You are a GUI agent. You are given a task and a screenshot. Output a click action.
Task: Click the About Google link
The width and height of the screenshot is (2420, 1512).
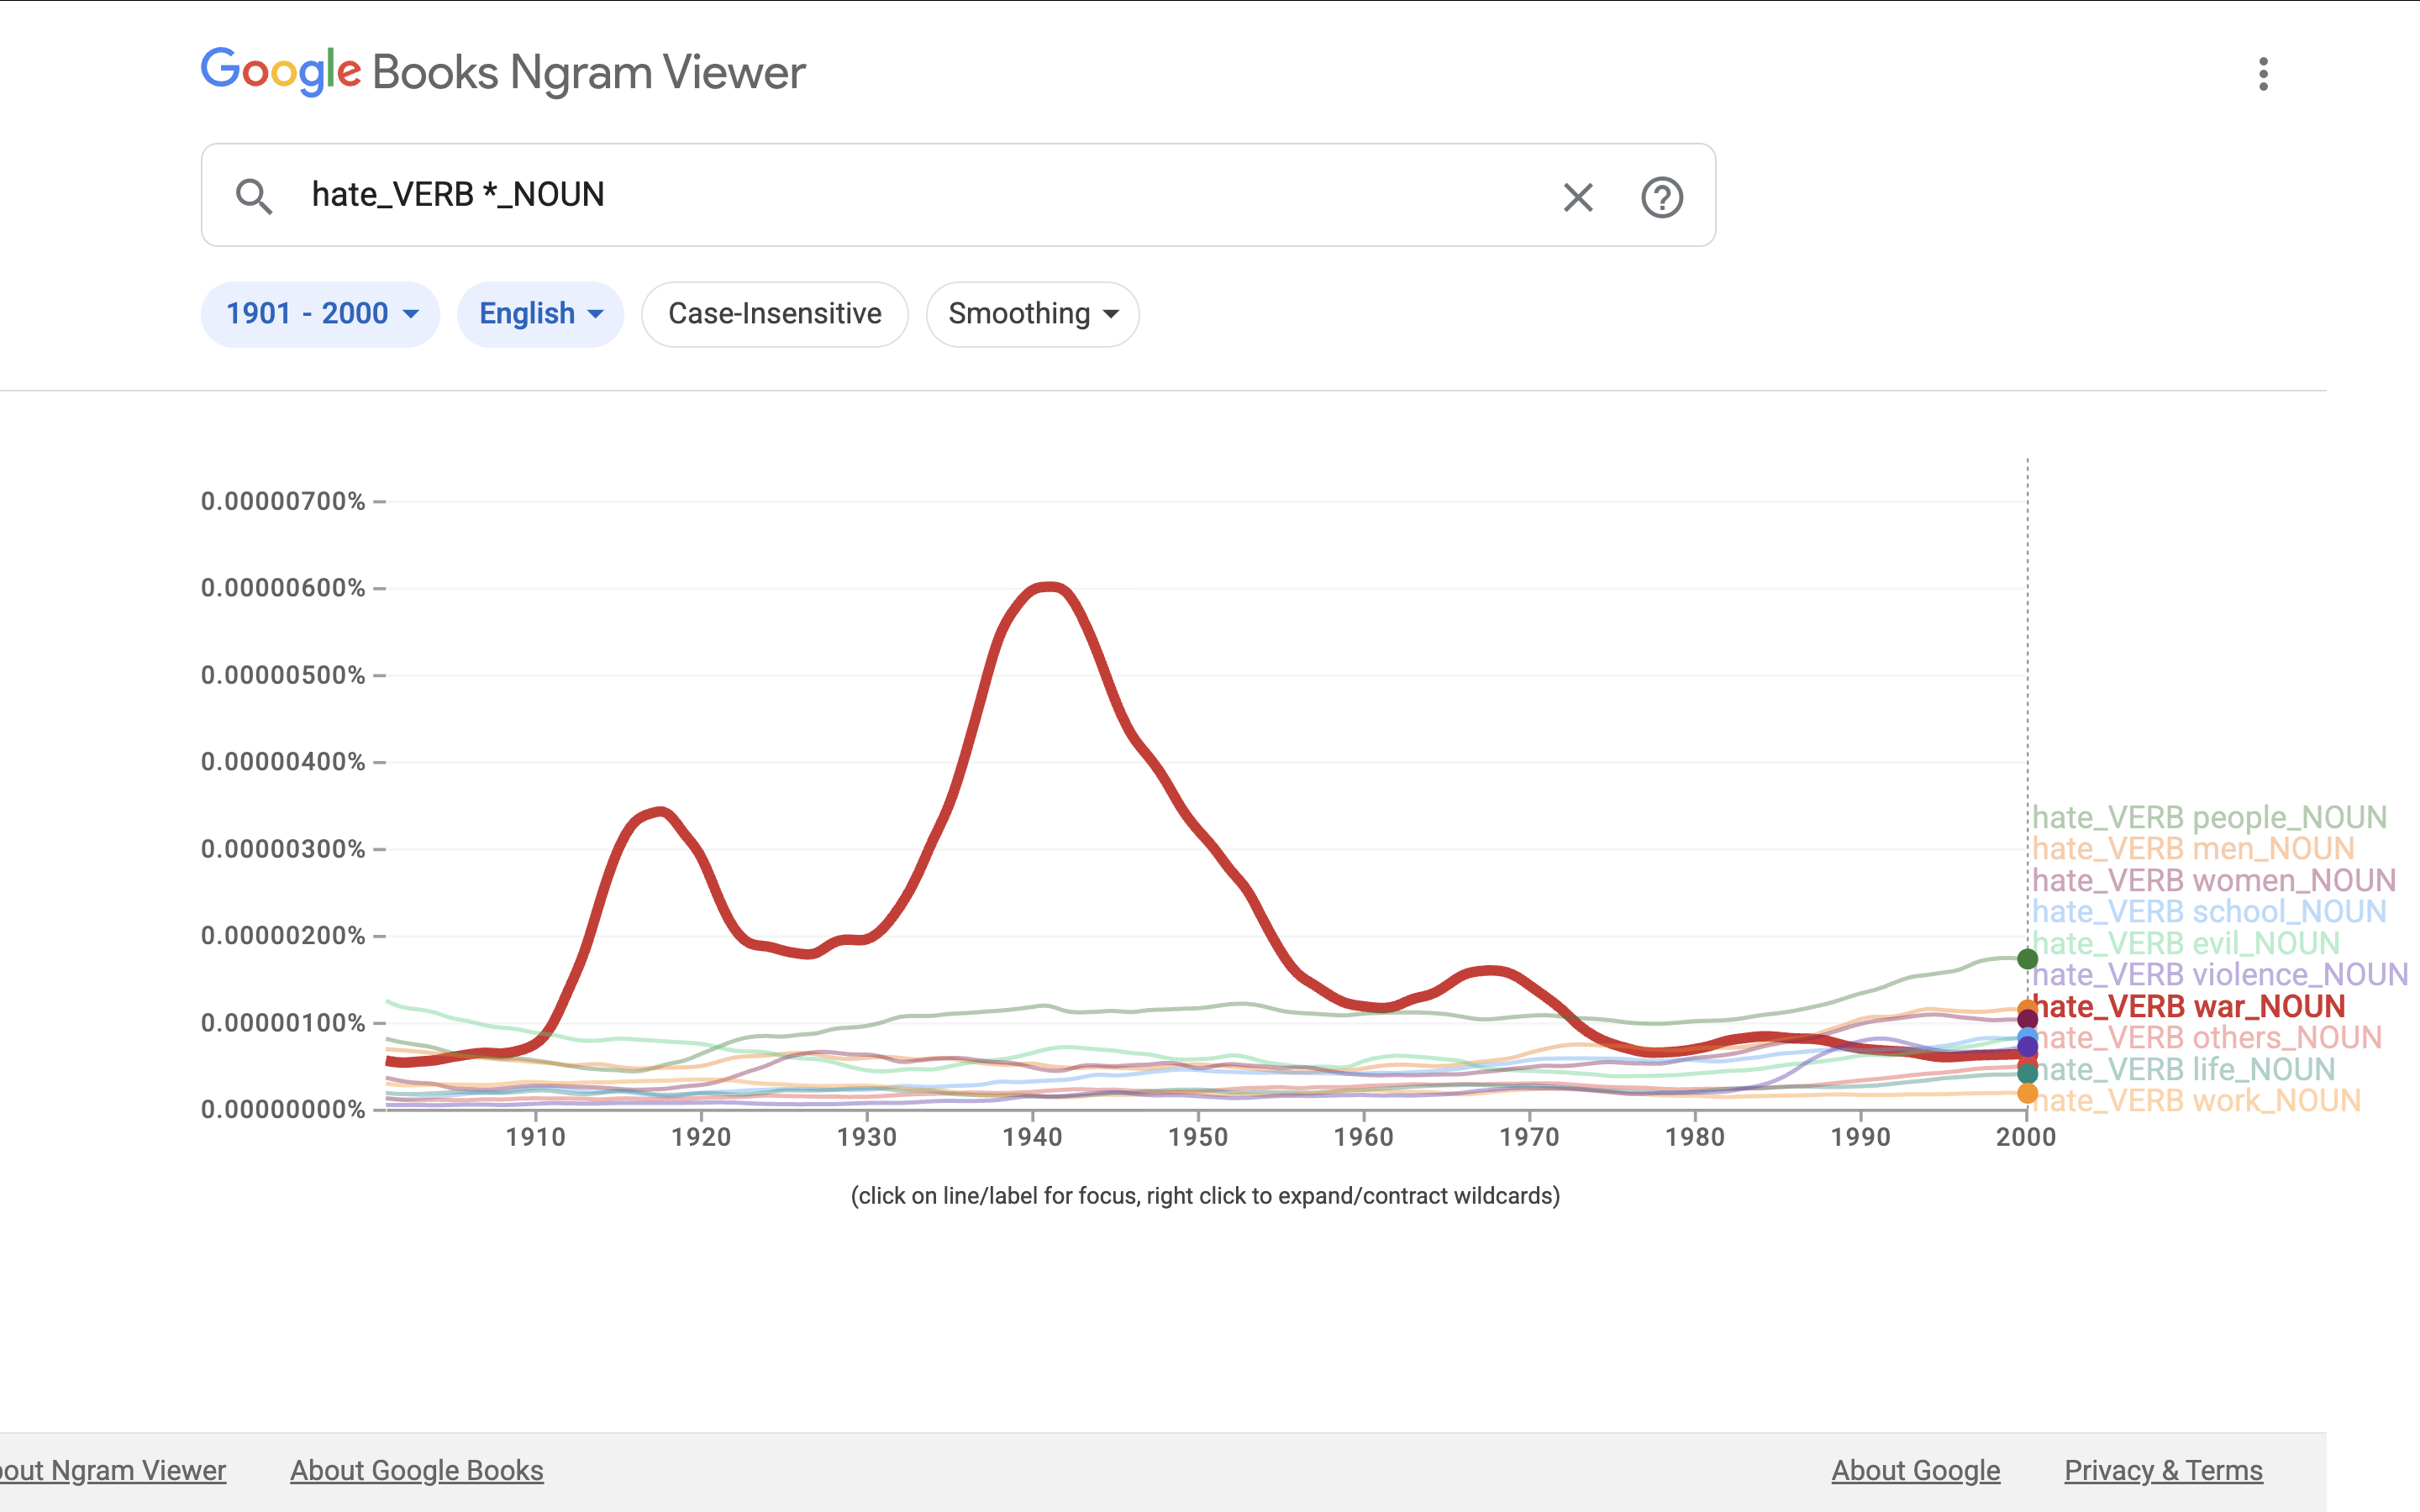(1917, 1470)
